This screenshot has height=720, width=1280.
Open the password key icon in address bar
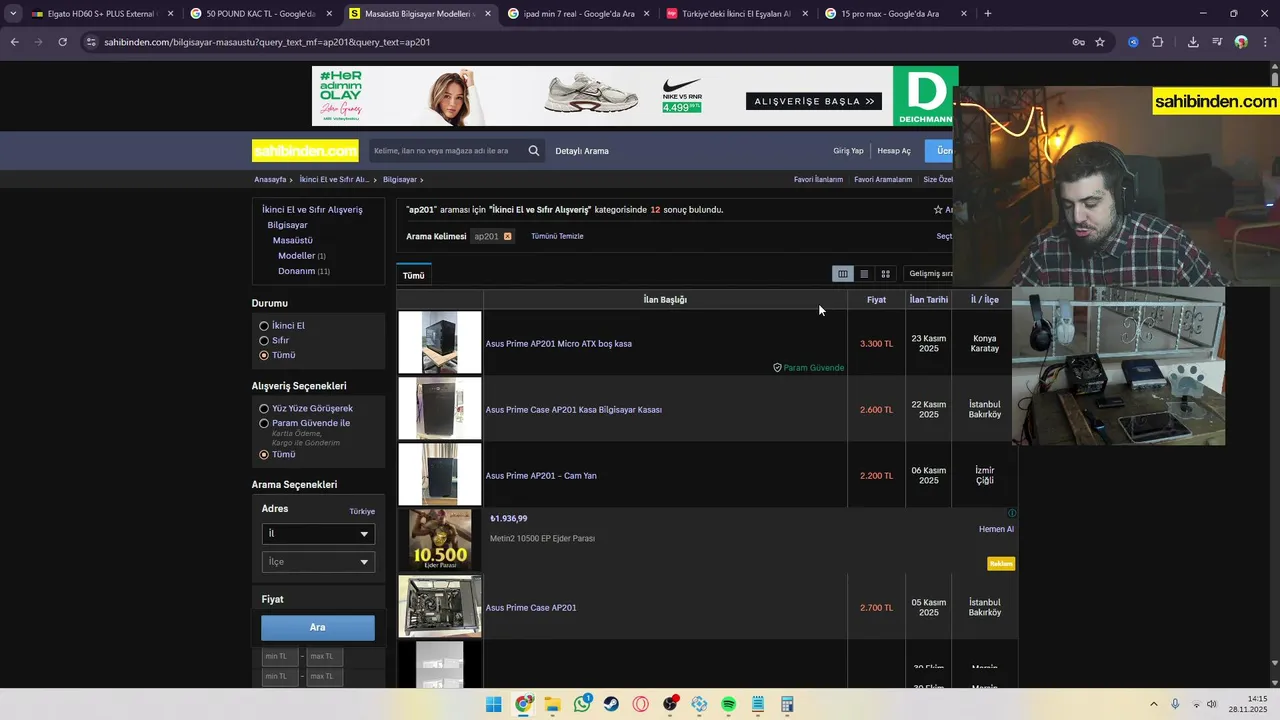pos(1078,42)
